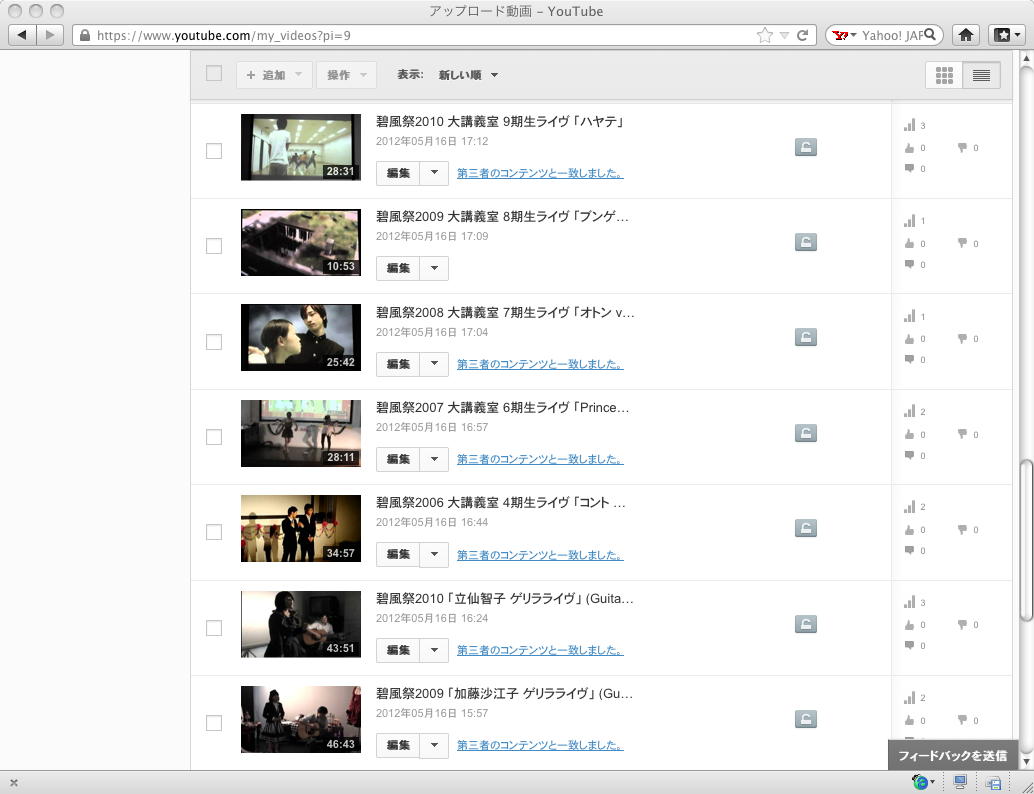The image size is (1034, 794).
Task: Open the 25:42 thumbnail of 碧風祭2008 7期生
Action: point(301,338)
